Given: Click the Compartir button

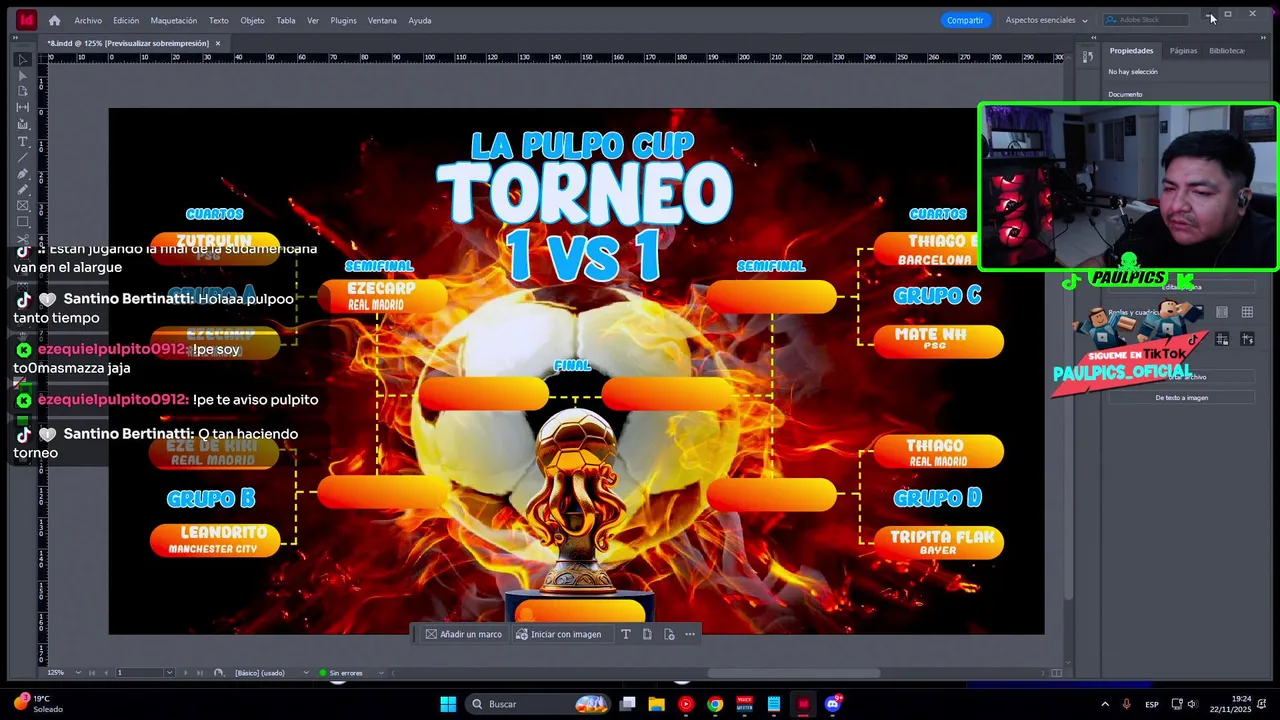Looking at the screenshot, I should click(965, 20).
